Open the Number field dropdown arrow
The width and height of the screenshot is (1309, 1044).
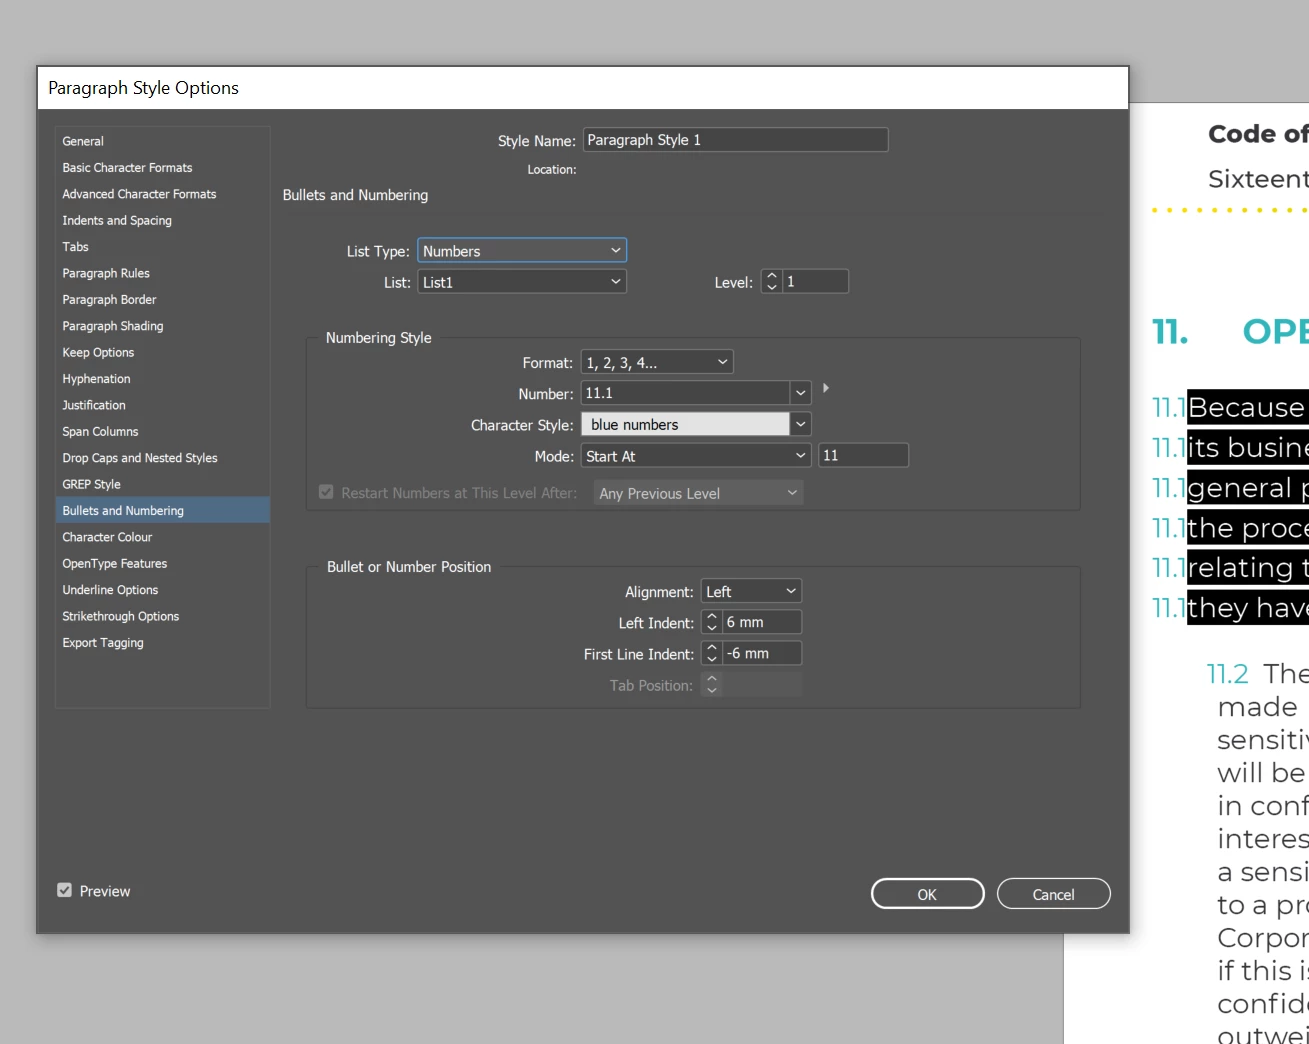point(800,393)
